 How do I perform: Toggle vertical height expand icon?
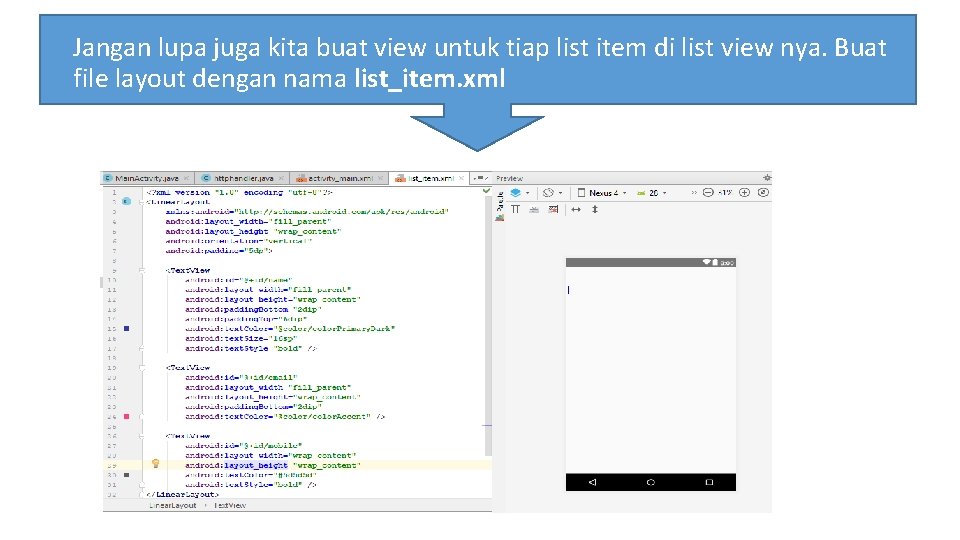594,209
